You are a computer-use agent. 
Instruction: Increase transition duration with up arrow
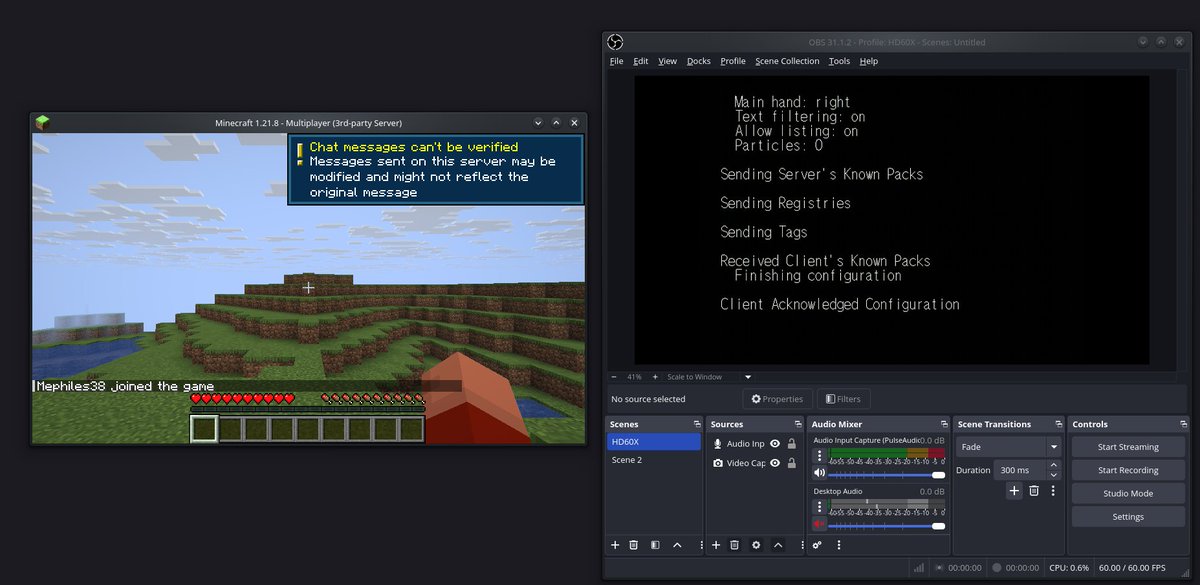(1053, 465)
